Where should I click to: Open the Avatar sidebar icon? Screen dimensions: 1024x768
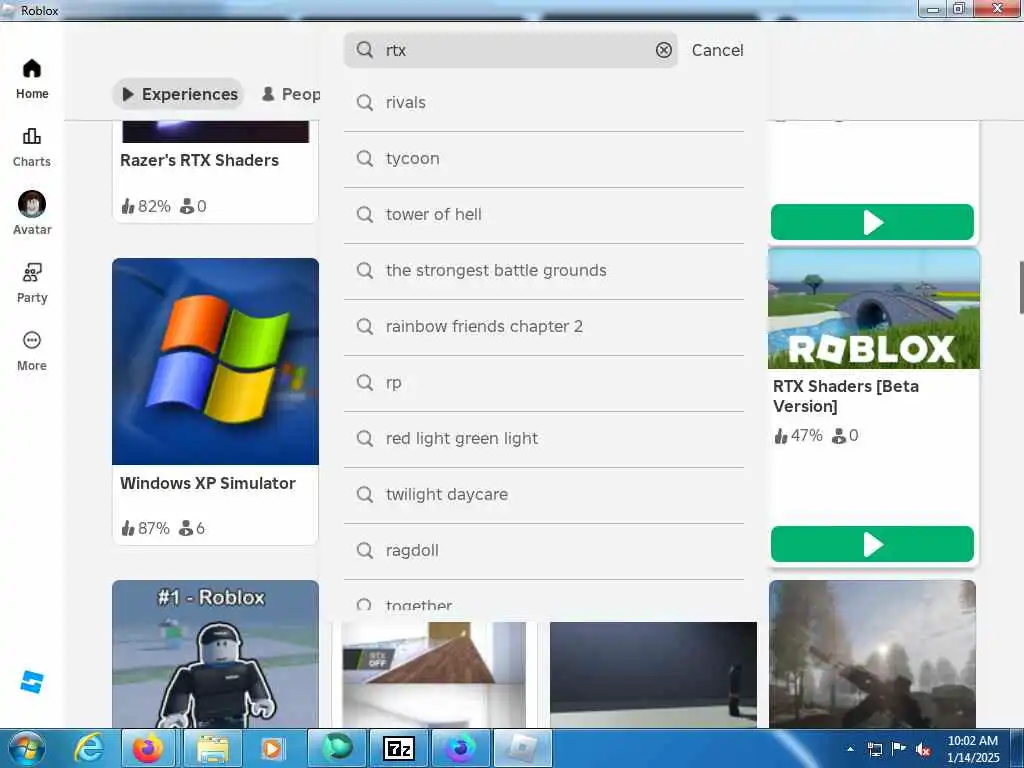coord(31,204)
